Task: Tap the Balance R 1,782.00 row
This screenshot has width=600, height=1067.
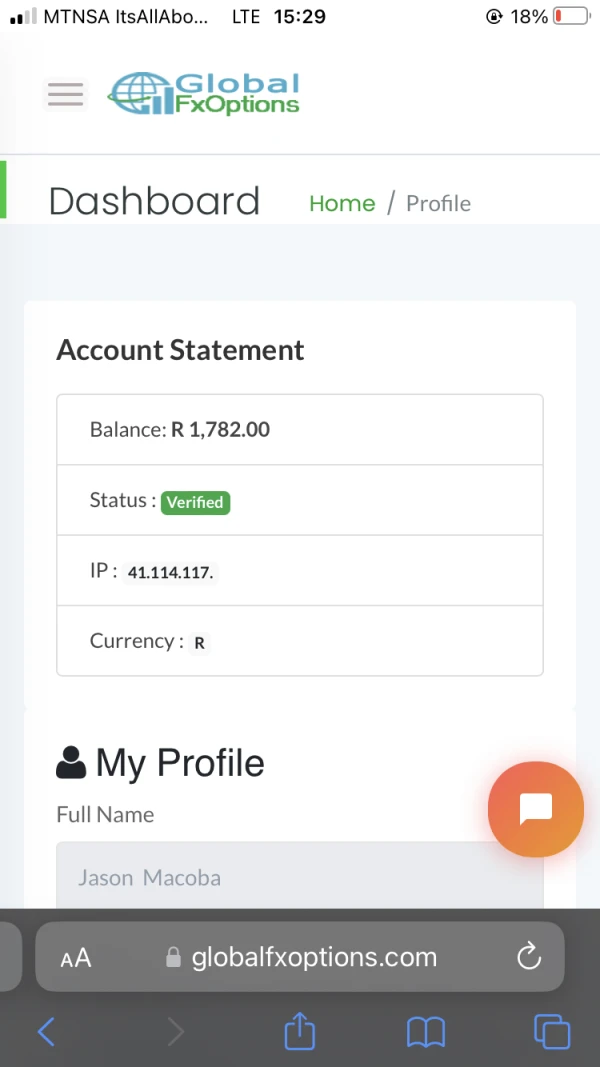Action: [x=300, y=430]
